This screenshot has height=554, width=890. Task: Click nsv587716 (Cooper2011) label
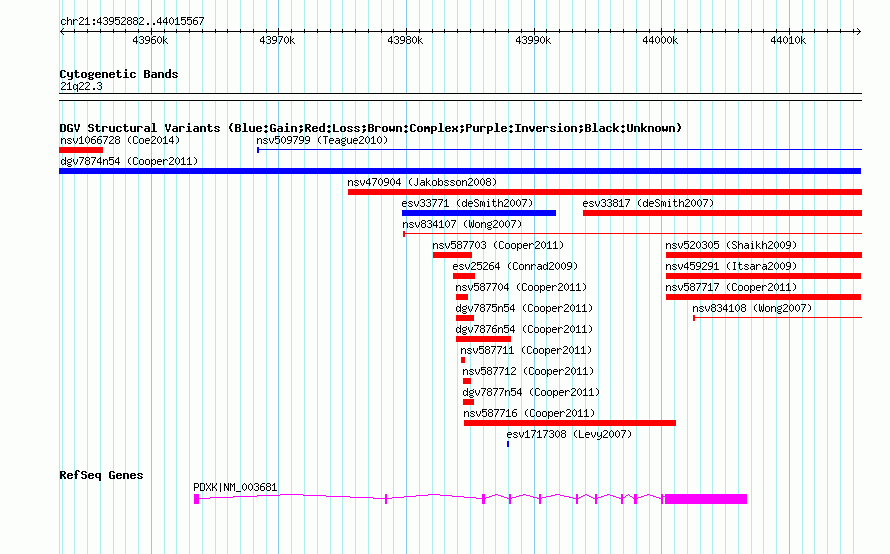point(529,413)
